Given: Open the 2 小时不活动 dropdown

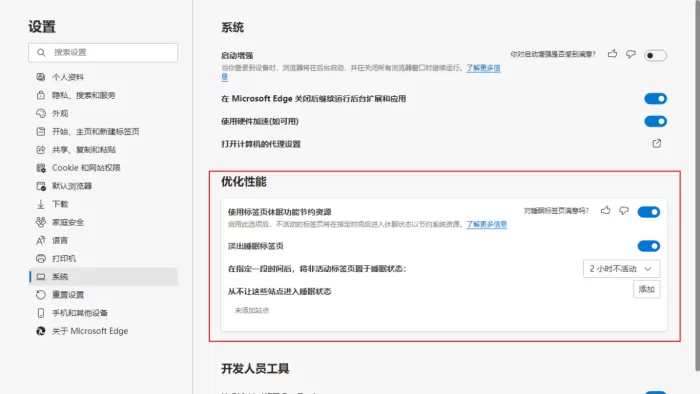Looking at the screenshot, I should point(621,269).
